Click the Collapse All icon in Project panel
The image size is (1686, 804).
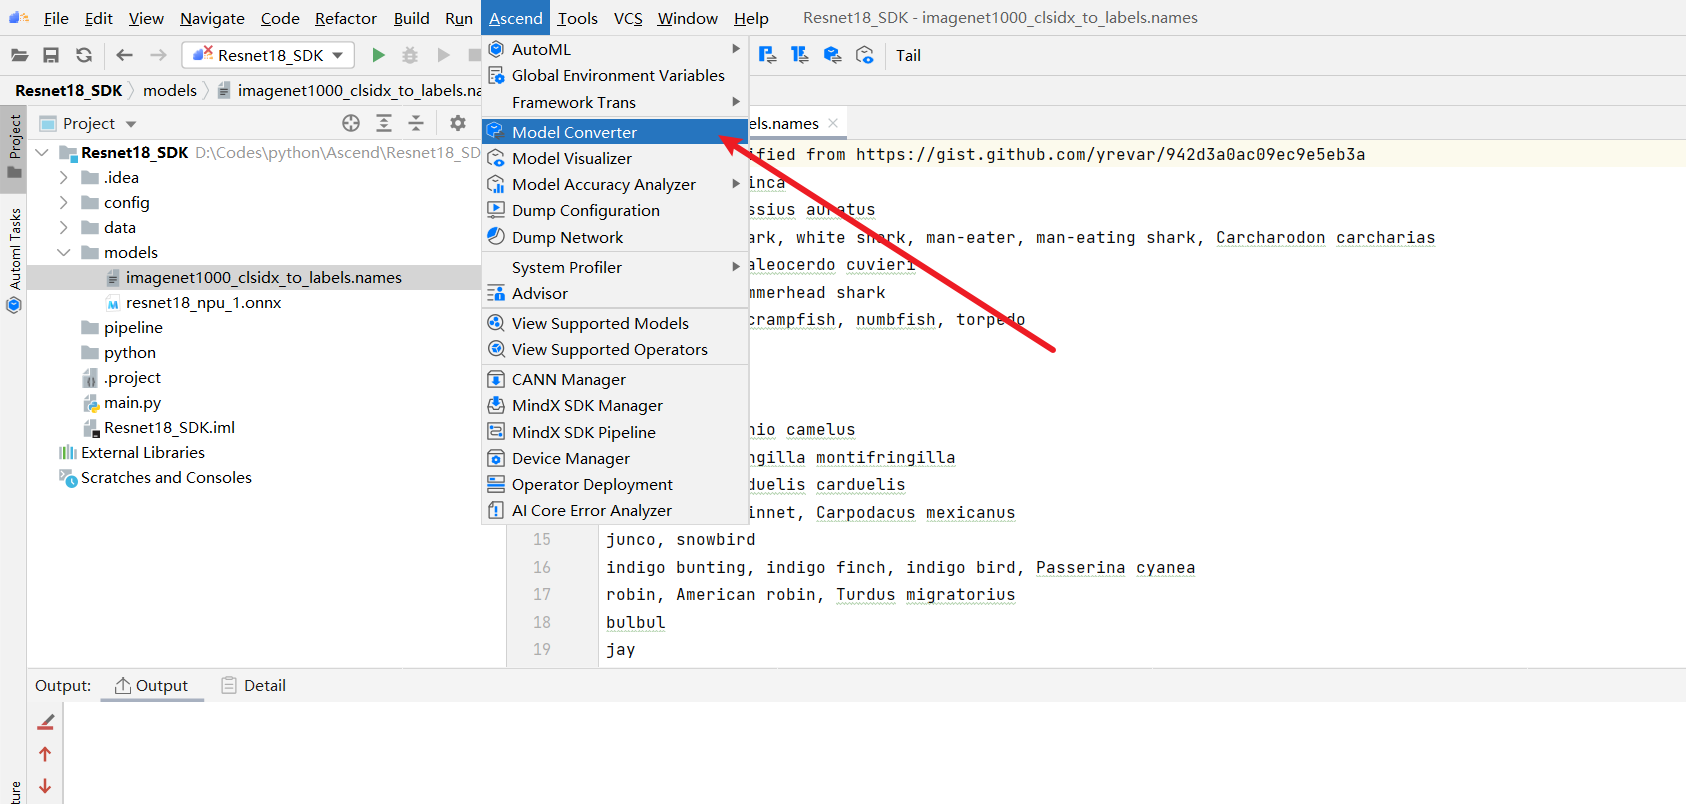click(416, 123)
